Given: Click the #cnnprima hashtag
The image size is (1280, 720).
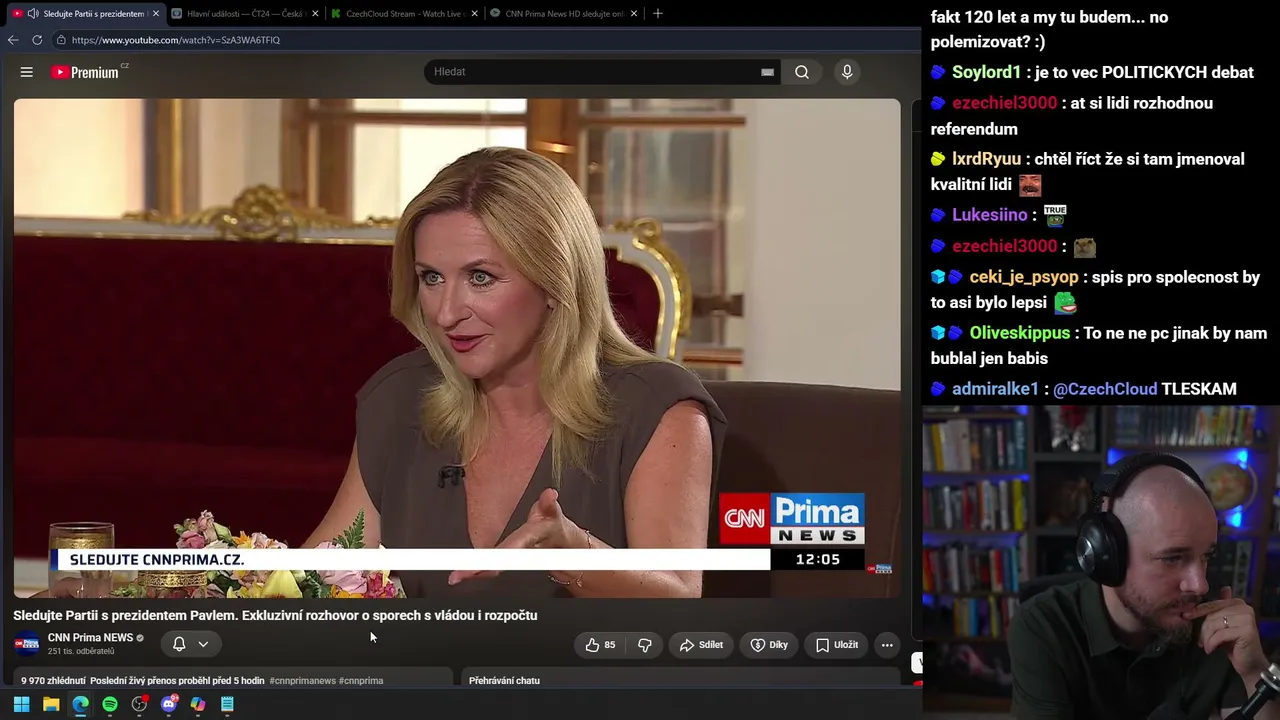Looking at the screenshot, I should pos(361,681).
